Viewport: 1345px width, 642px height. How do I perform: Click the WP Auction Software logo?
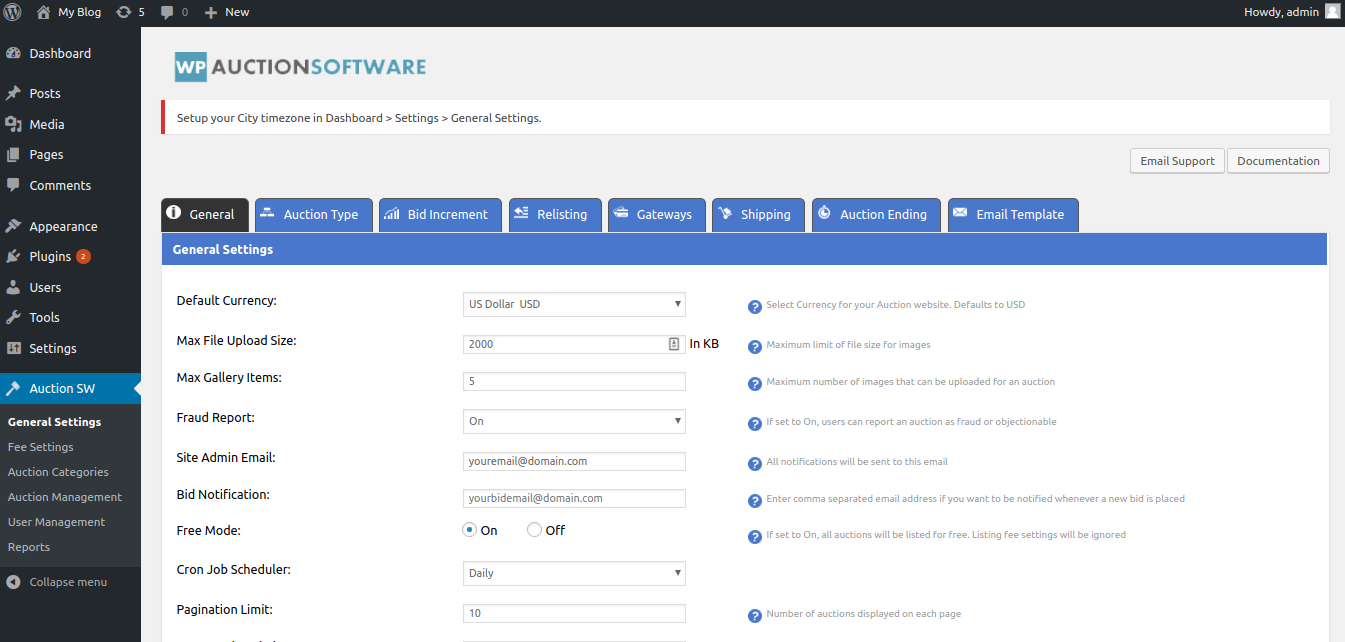(300, 67)
